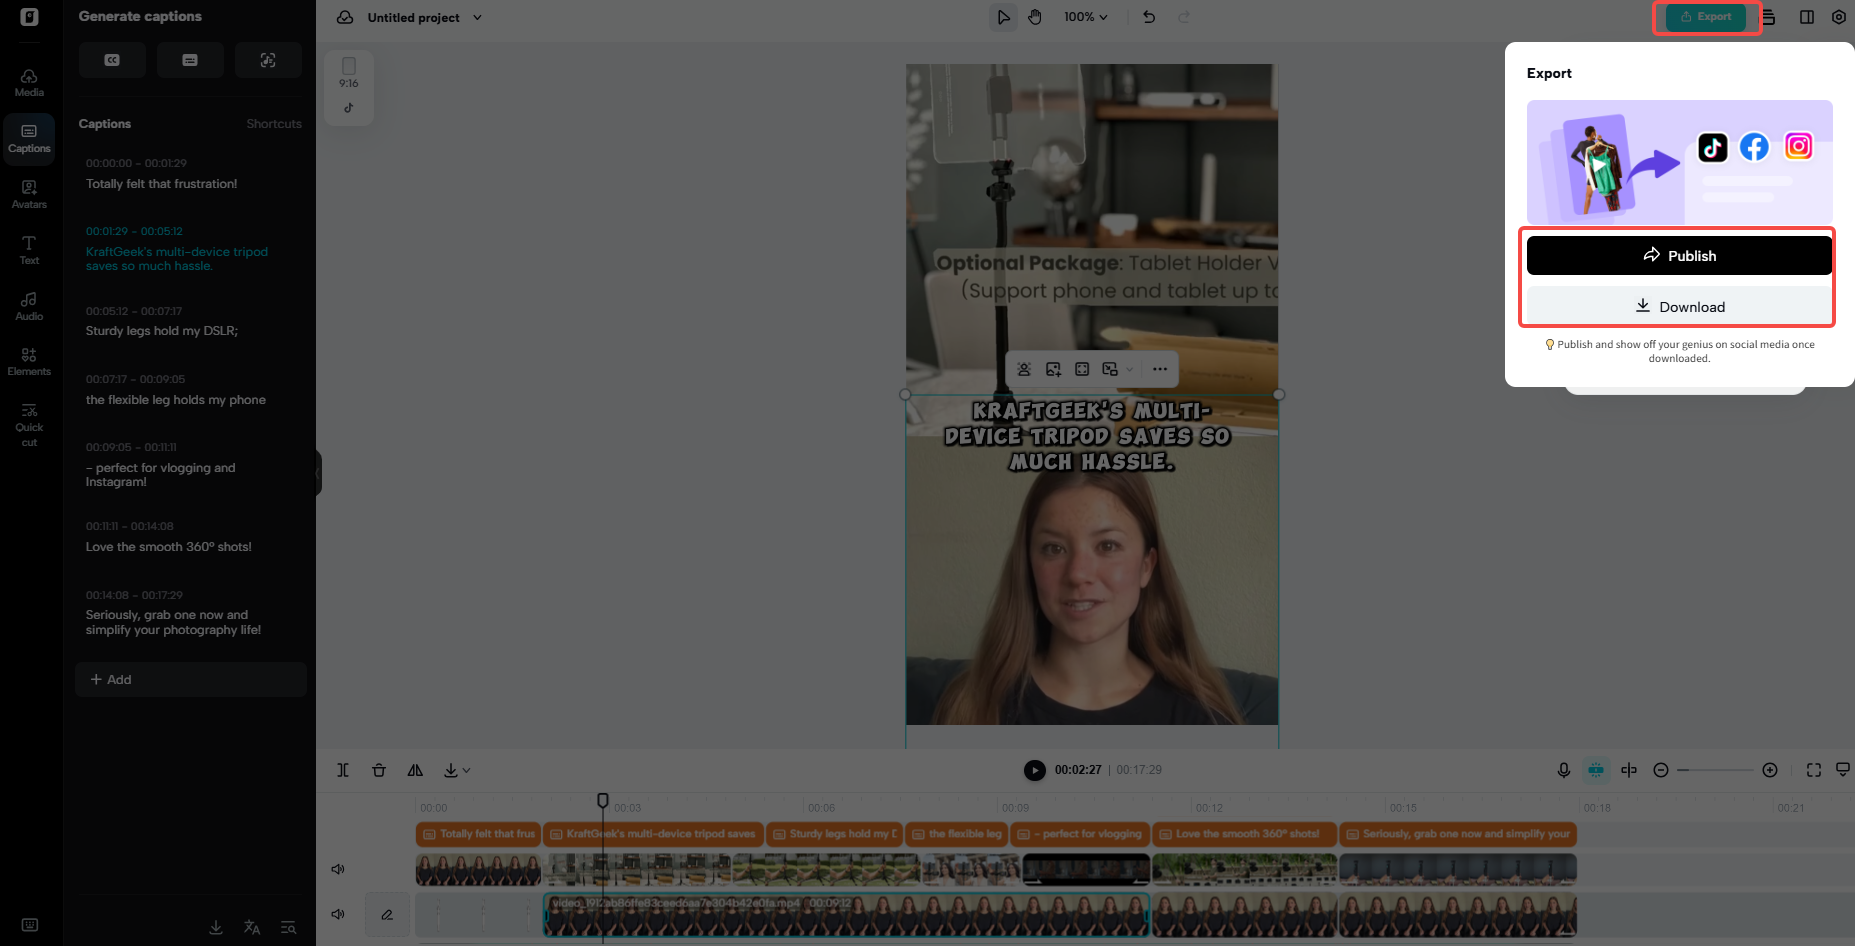Screen dimensions: 1855x946
Task: Switch to the Shortcuts tab
Action: 274,123
